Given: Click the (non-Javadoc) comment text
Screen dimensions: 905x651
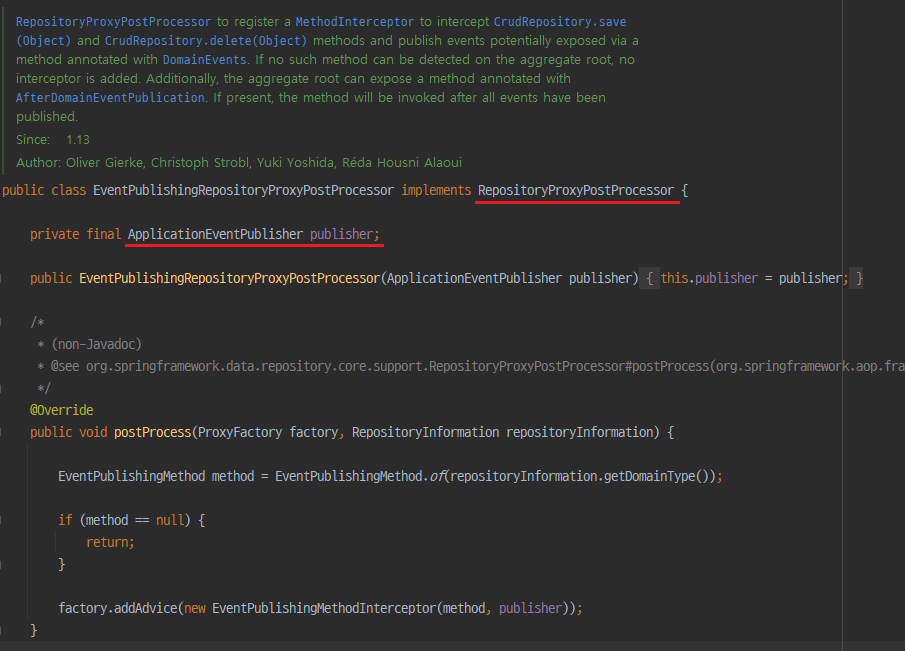Looking at the screenshot, I should [96, 345].
